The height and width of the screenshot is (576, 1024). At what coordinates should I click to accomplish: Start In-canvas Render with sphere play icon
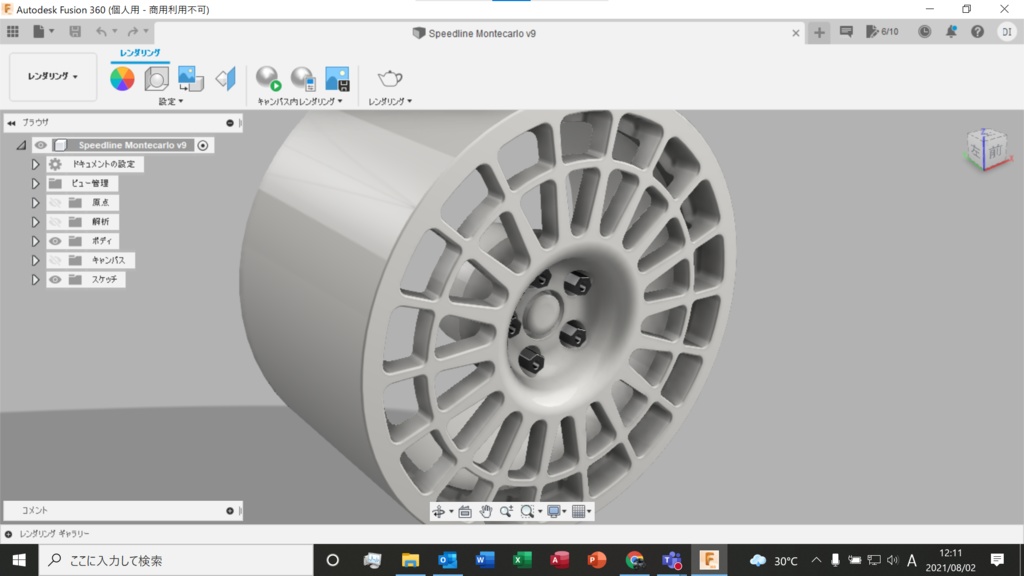coord(268,78)
